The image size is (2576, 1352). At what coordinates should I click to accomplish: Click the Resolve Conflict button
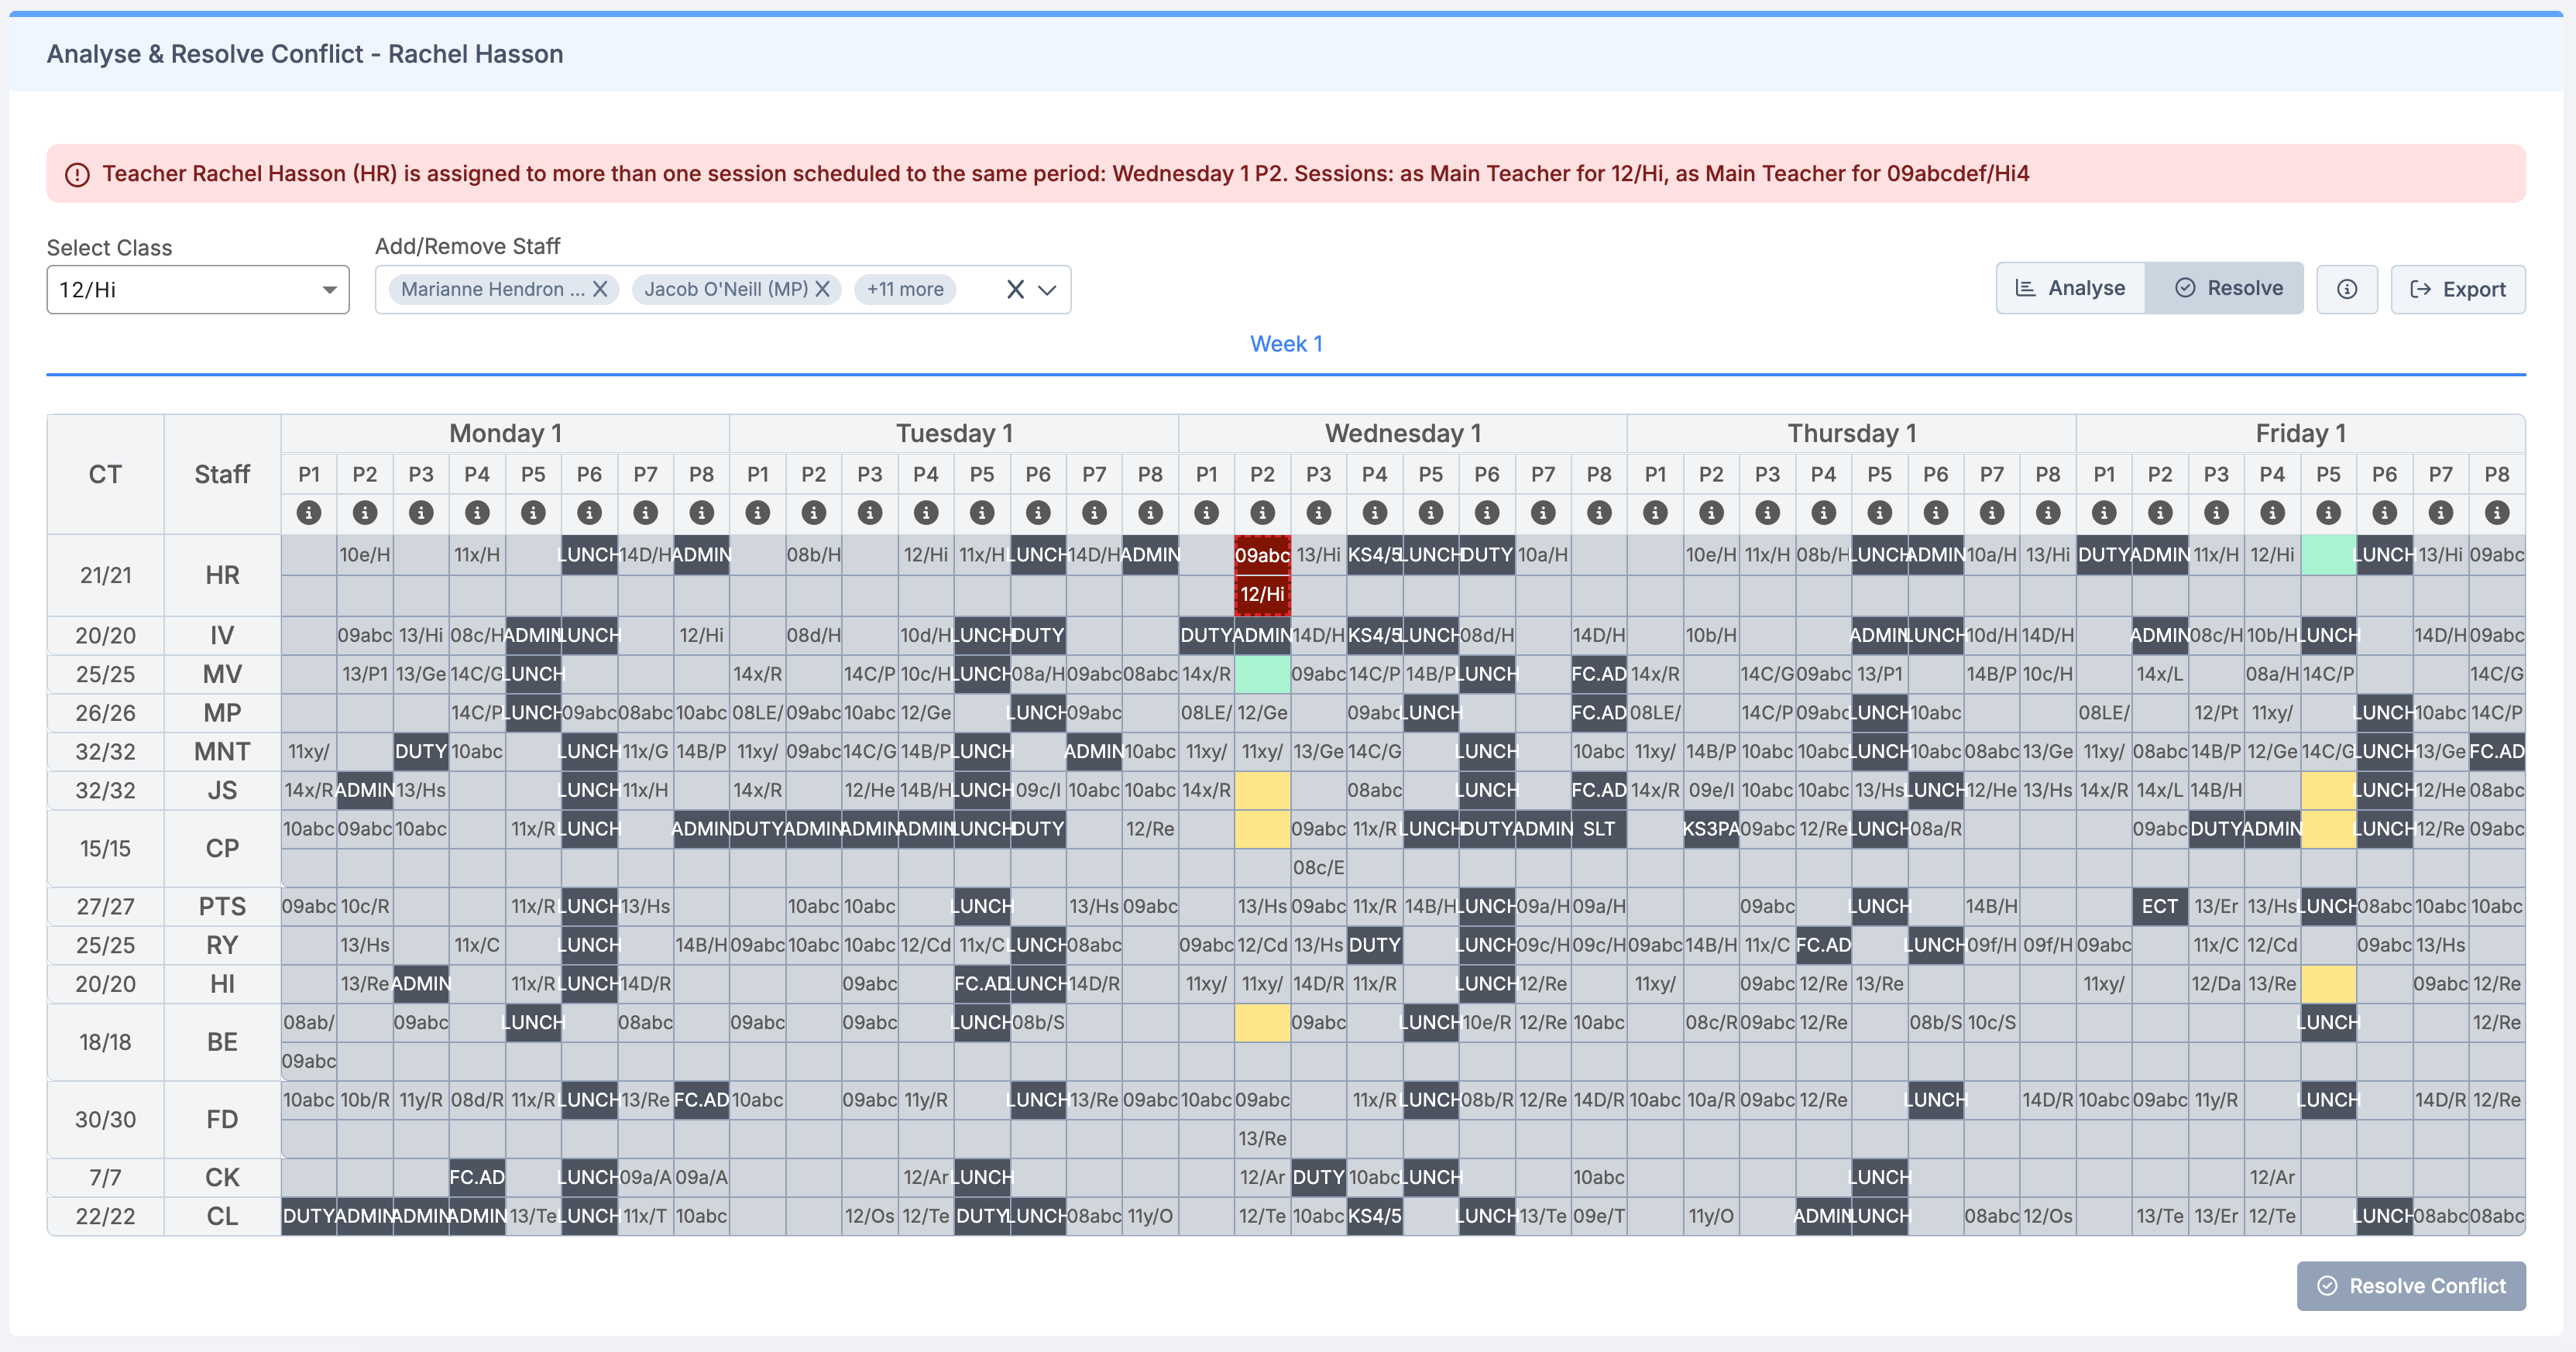point(2410,1285)
